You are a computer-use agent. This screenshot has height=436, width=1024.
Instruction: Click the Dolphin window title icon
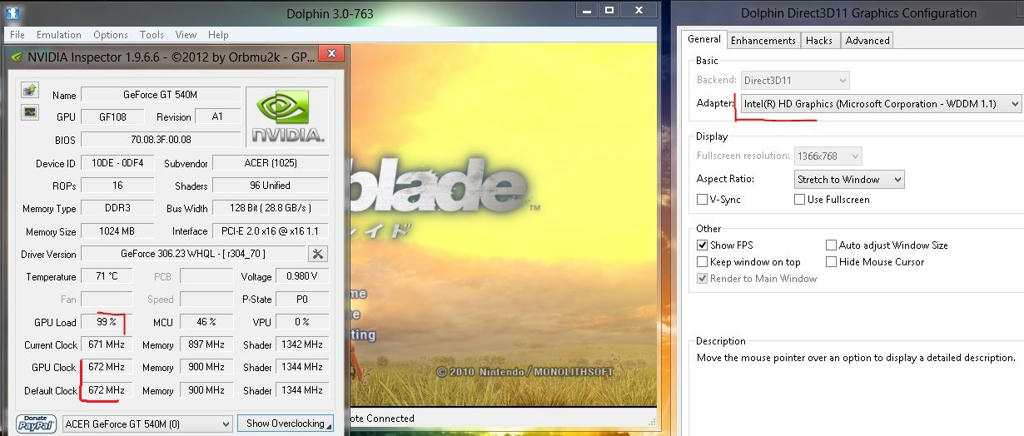click(12, 12)
